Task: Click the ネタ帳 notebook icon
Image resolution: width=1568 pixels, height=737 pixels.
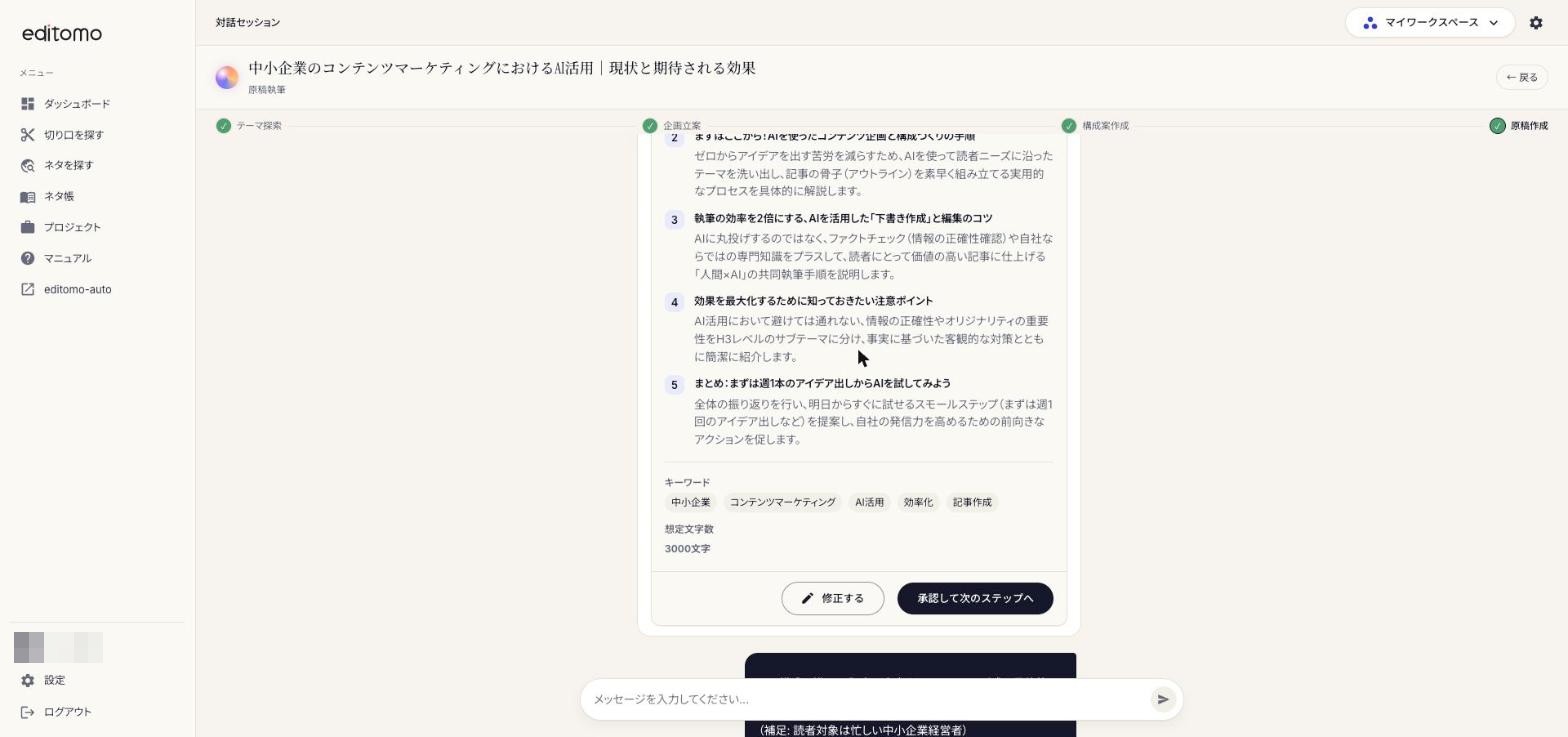Action: (x=27, y=197)
